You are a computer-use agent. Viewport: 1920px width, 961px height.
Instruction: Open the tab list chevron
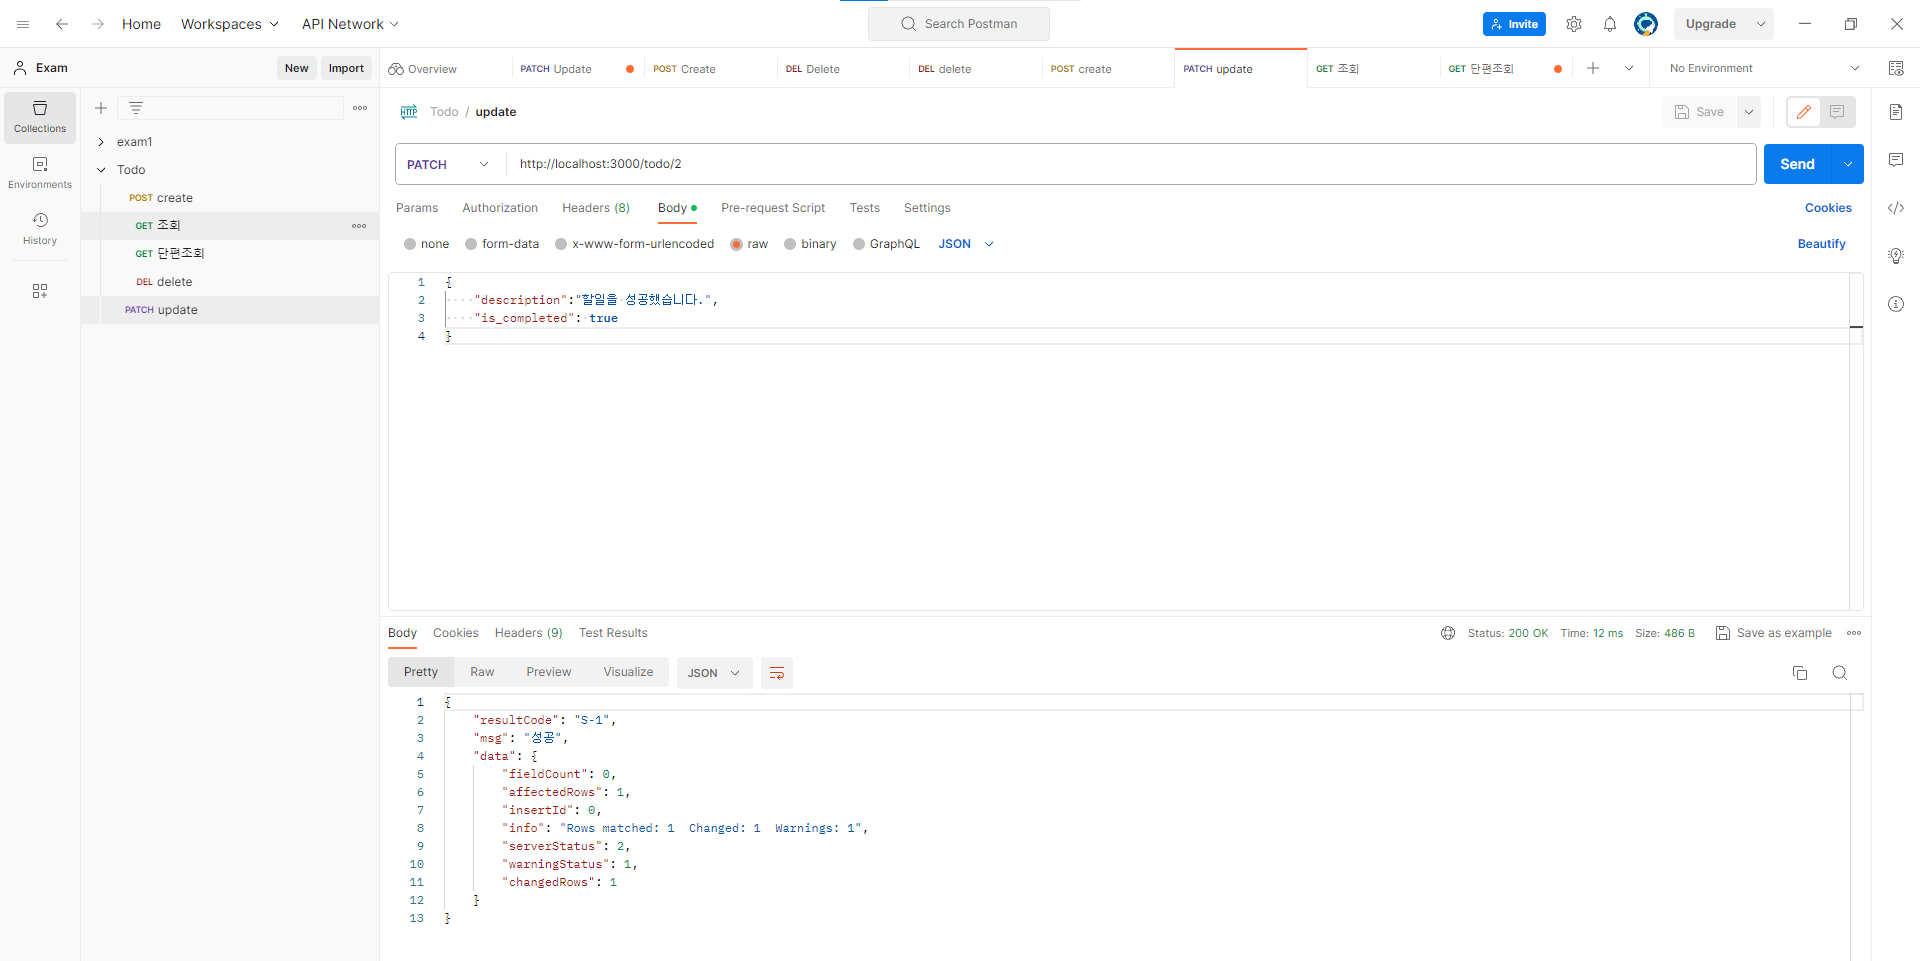tap(1629, 68)
